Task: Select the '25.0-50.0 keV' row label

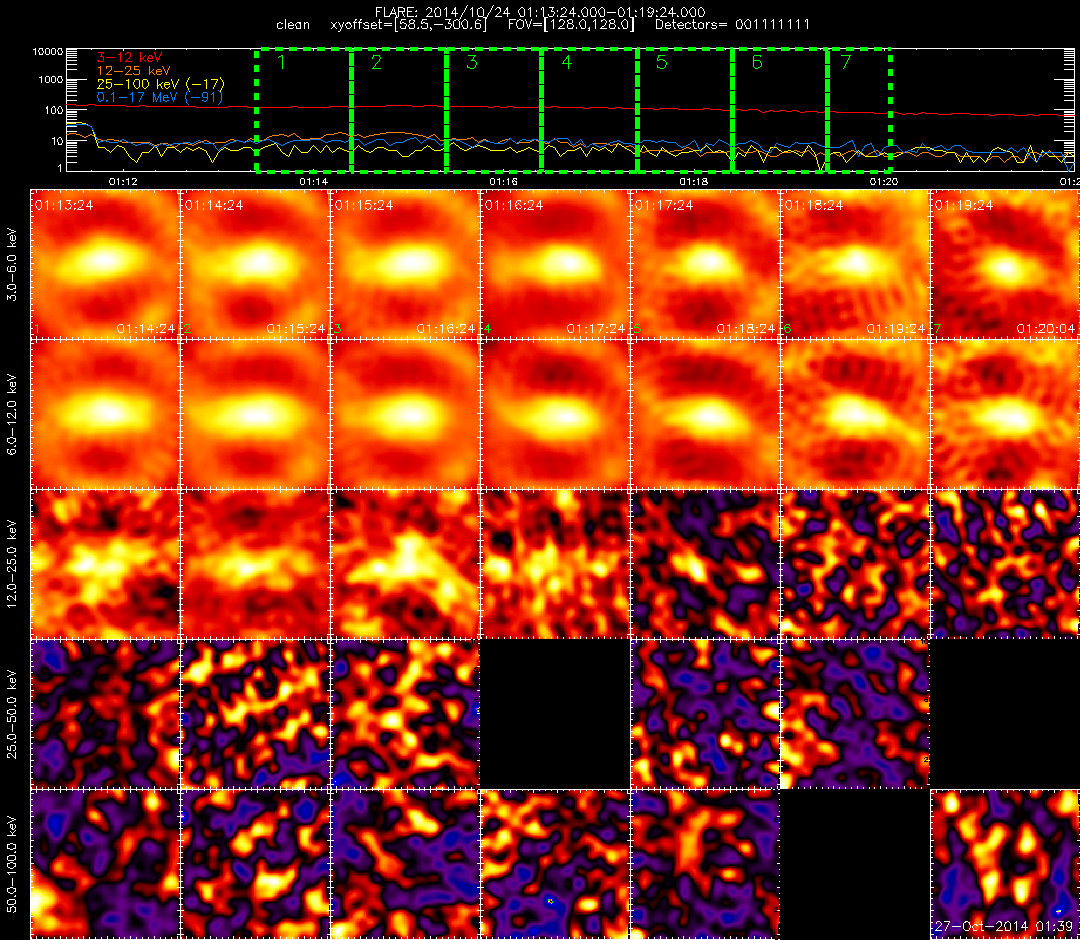Action: click(x=12, y=714)
